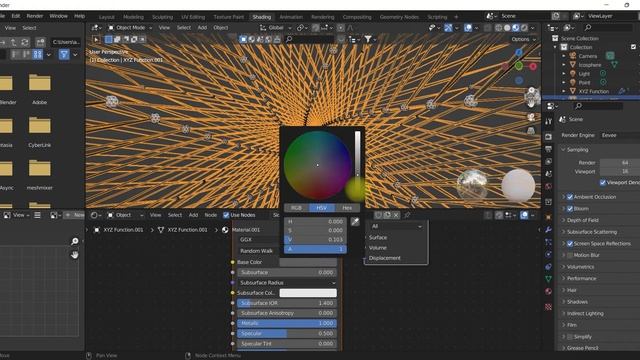The image size is (640, 360).
Task: Click the A alpha field
Action: pos(315,249)
